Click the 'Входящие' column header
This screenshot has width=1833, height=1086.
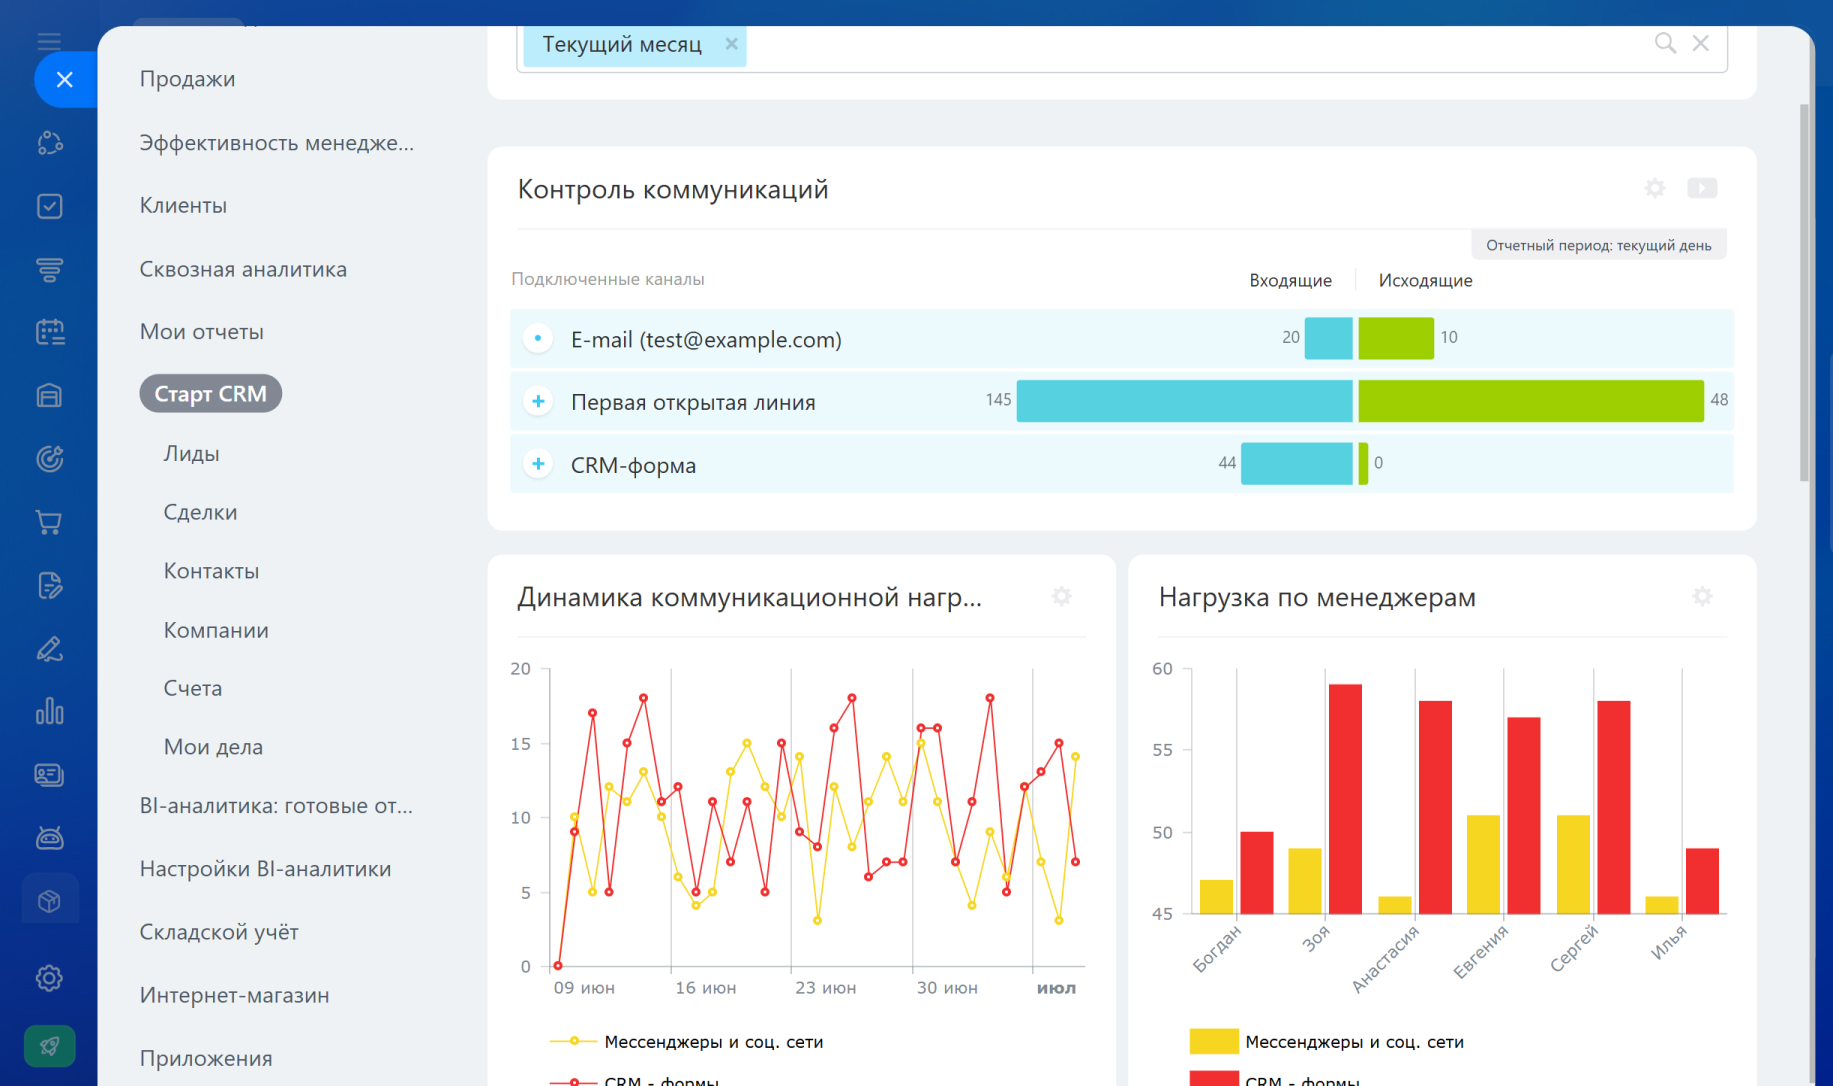(x=1290, y=281)
